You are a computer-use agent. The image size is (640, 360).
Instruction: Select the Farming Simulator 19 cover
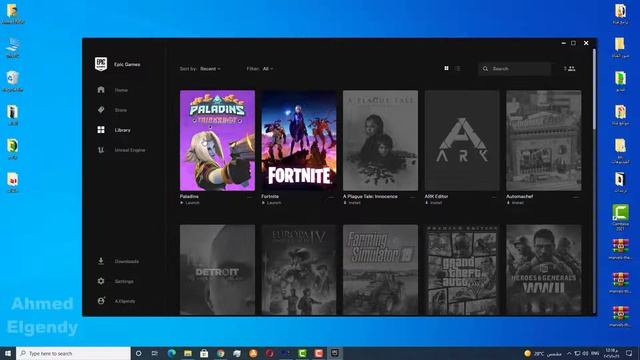pos(380,270)
